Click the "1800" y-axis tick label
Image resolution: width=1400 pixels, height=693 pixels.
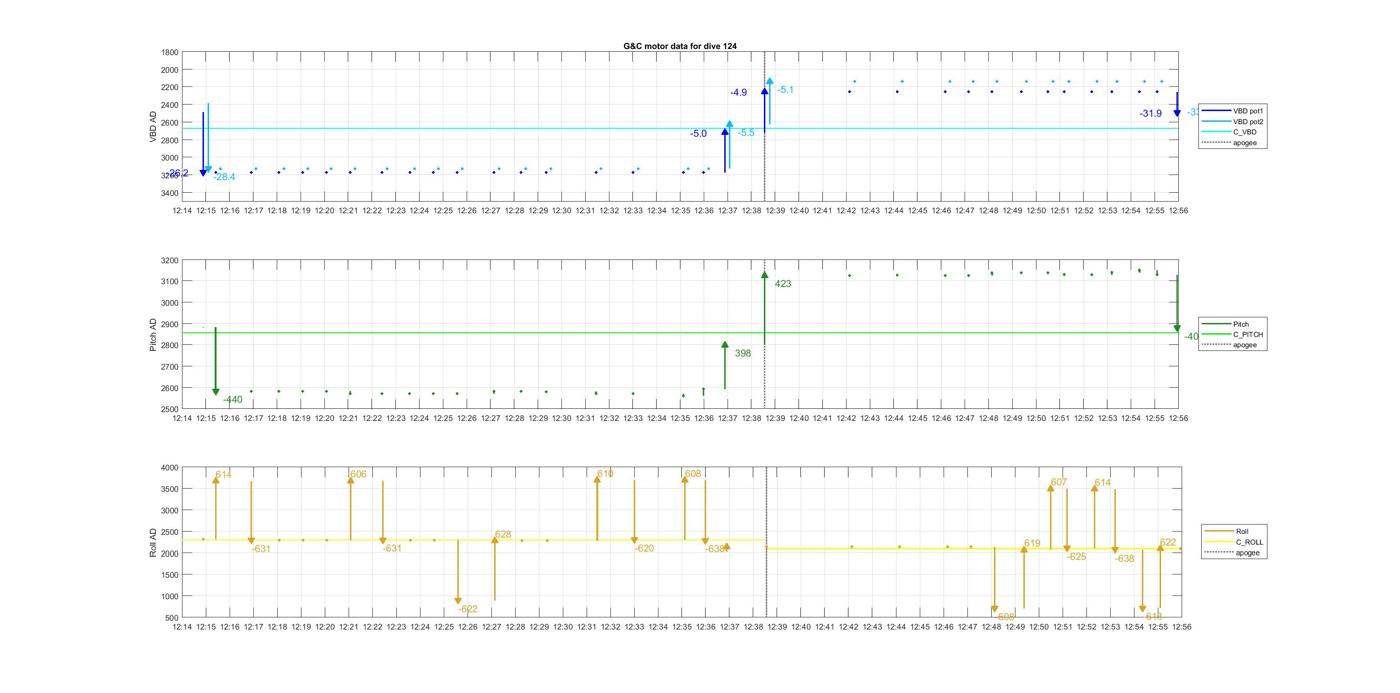(x=170, y=53)
